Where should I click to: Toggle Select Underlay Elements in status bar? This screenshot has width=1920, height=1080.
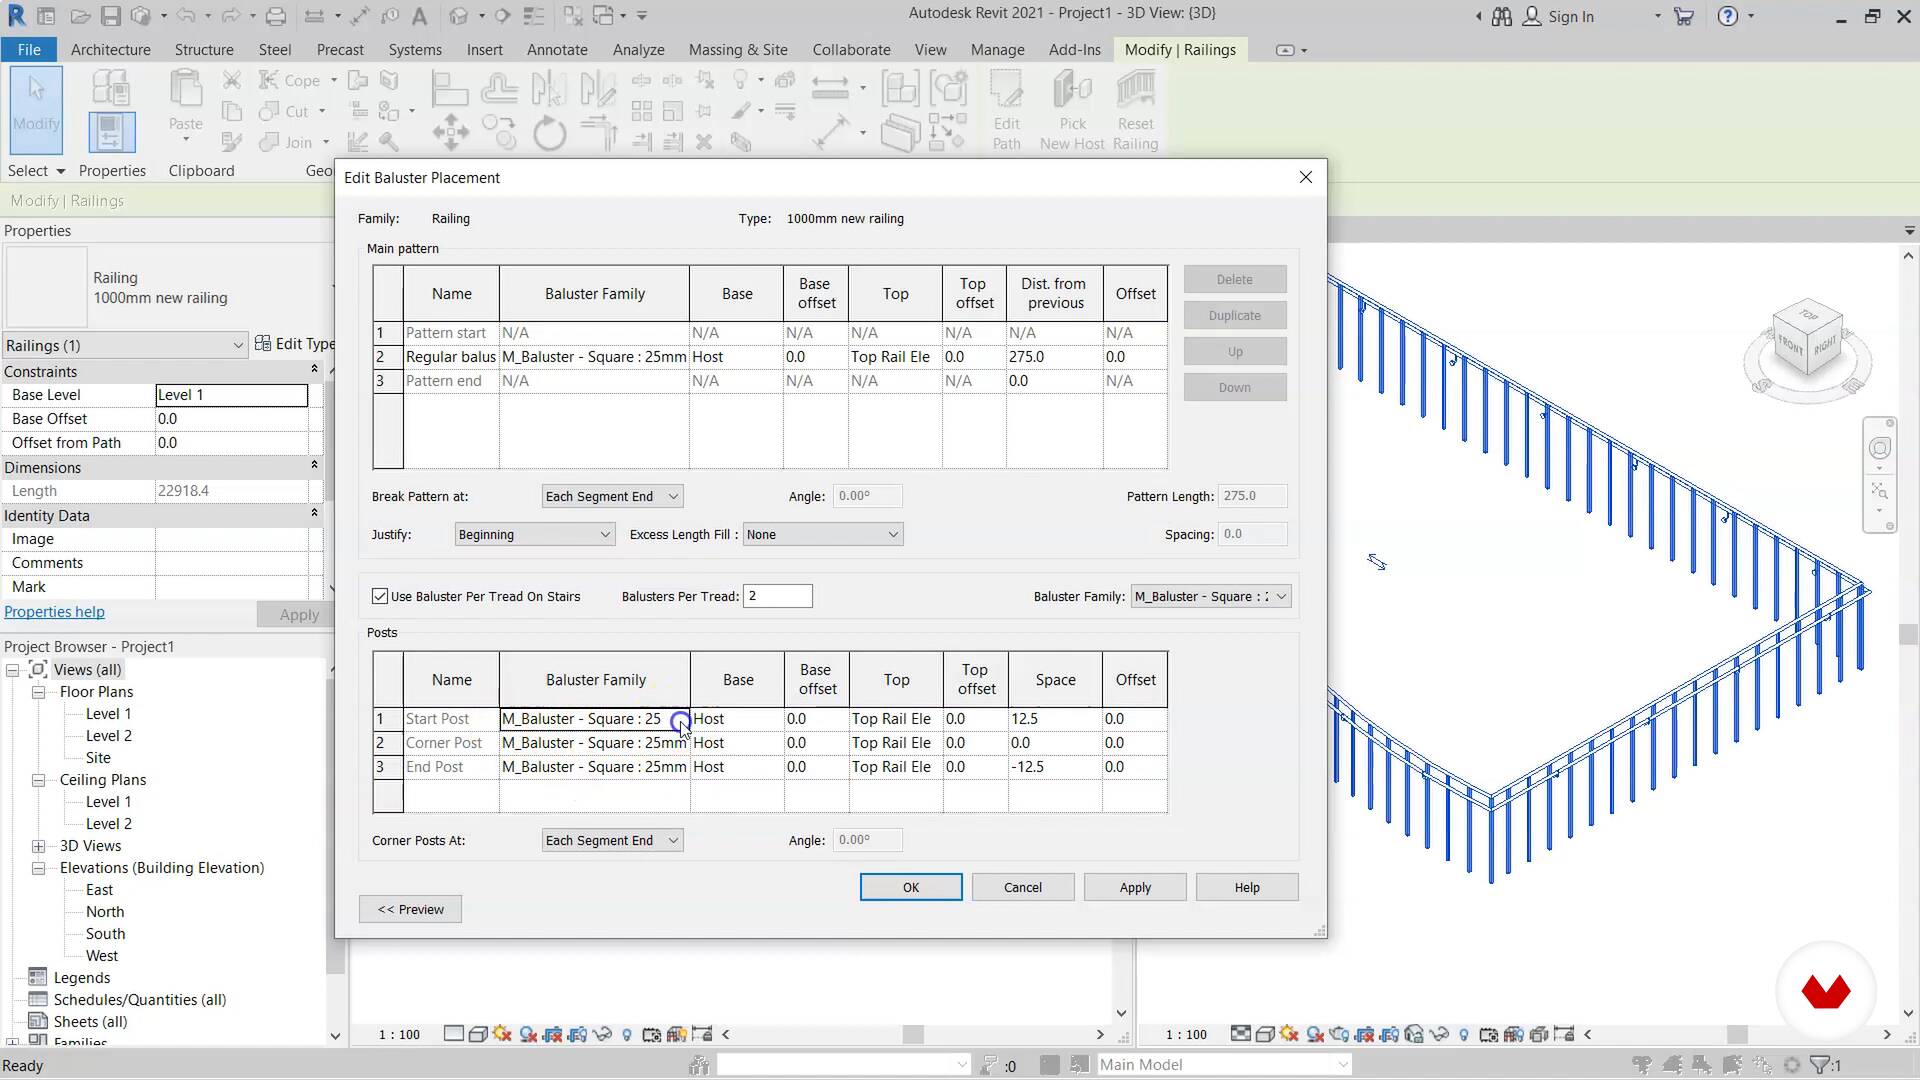pyautogui.click(x=1671, y=1065)
